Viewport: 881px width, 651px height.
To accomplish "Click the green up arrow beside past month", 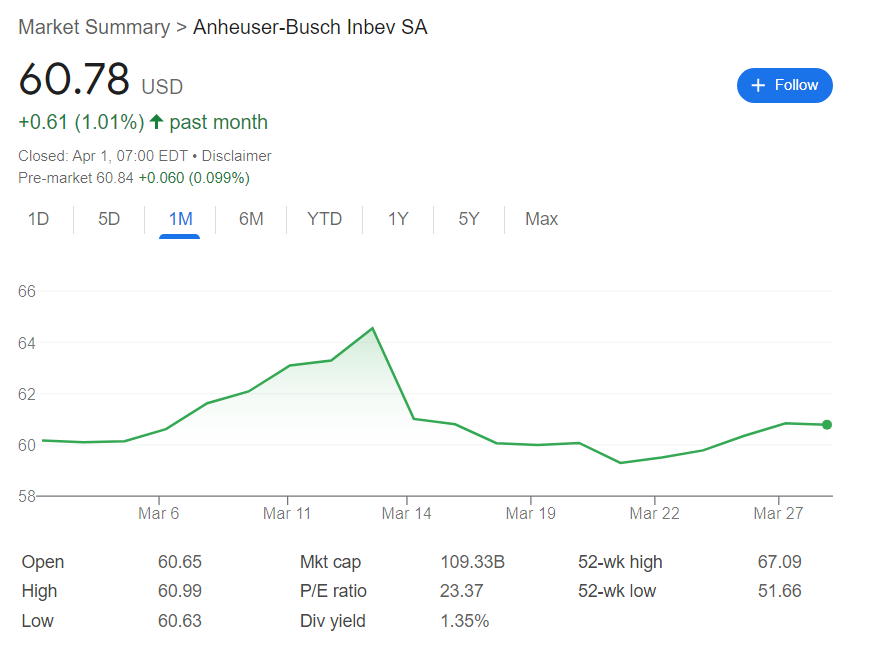I will click(156, 122).
